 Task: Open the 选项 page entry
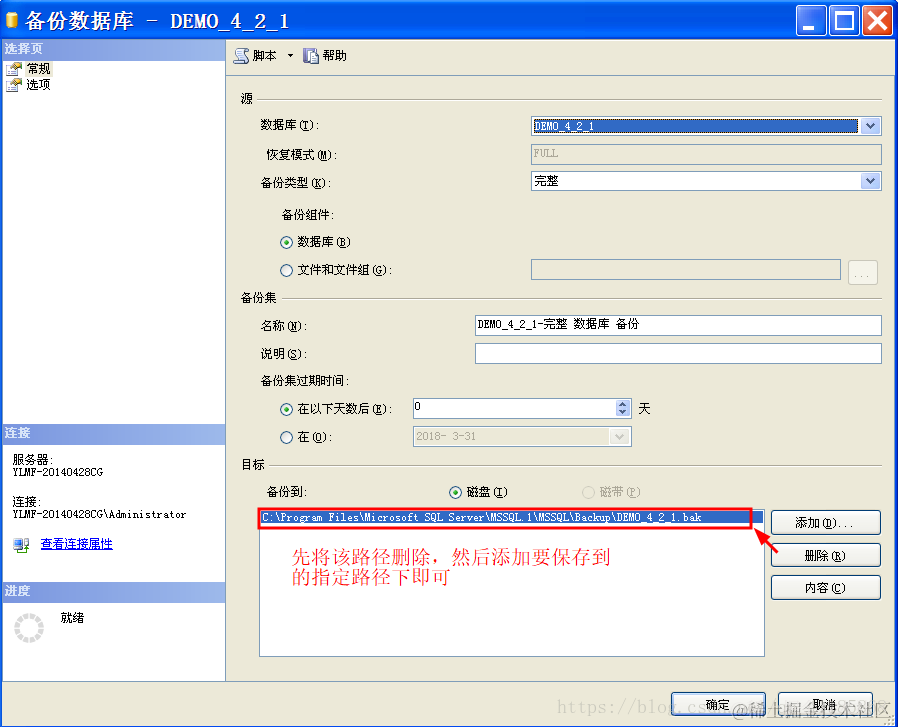(38, 85)
